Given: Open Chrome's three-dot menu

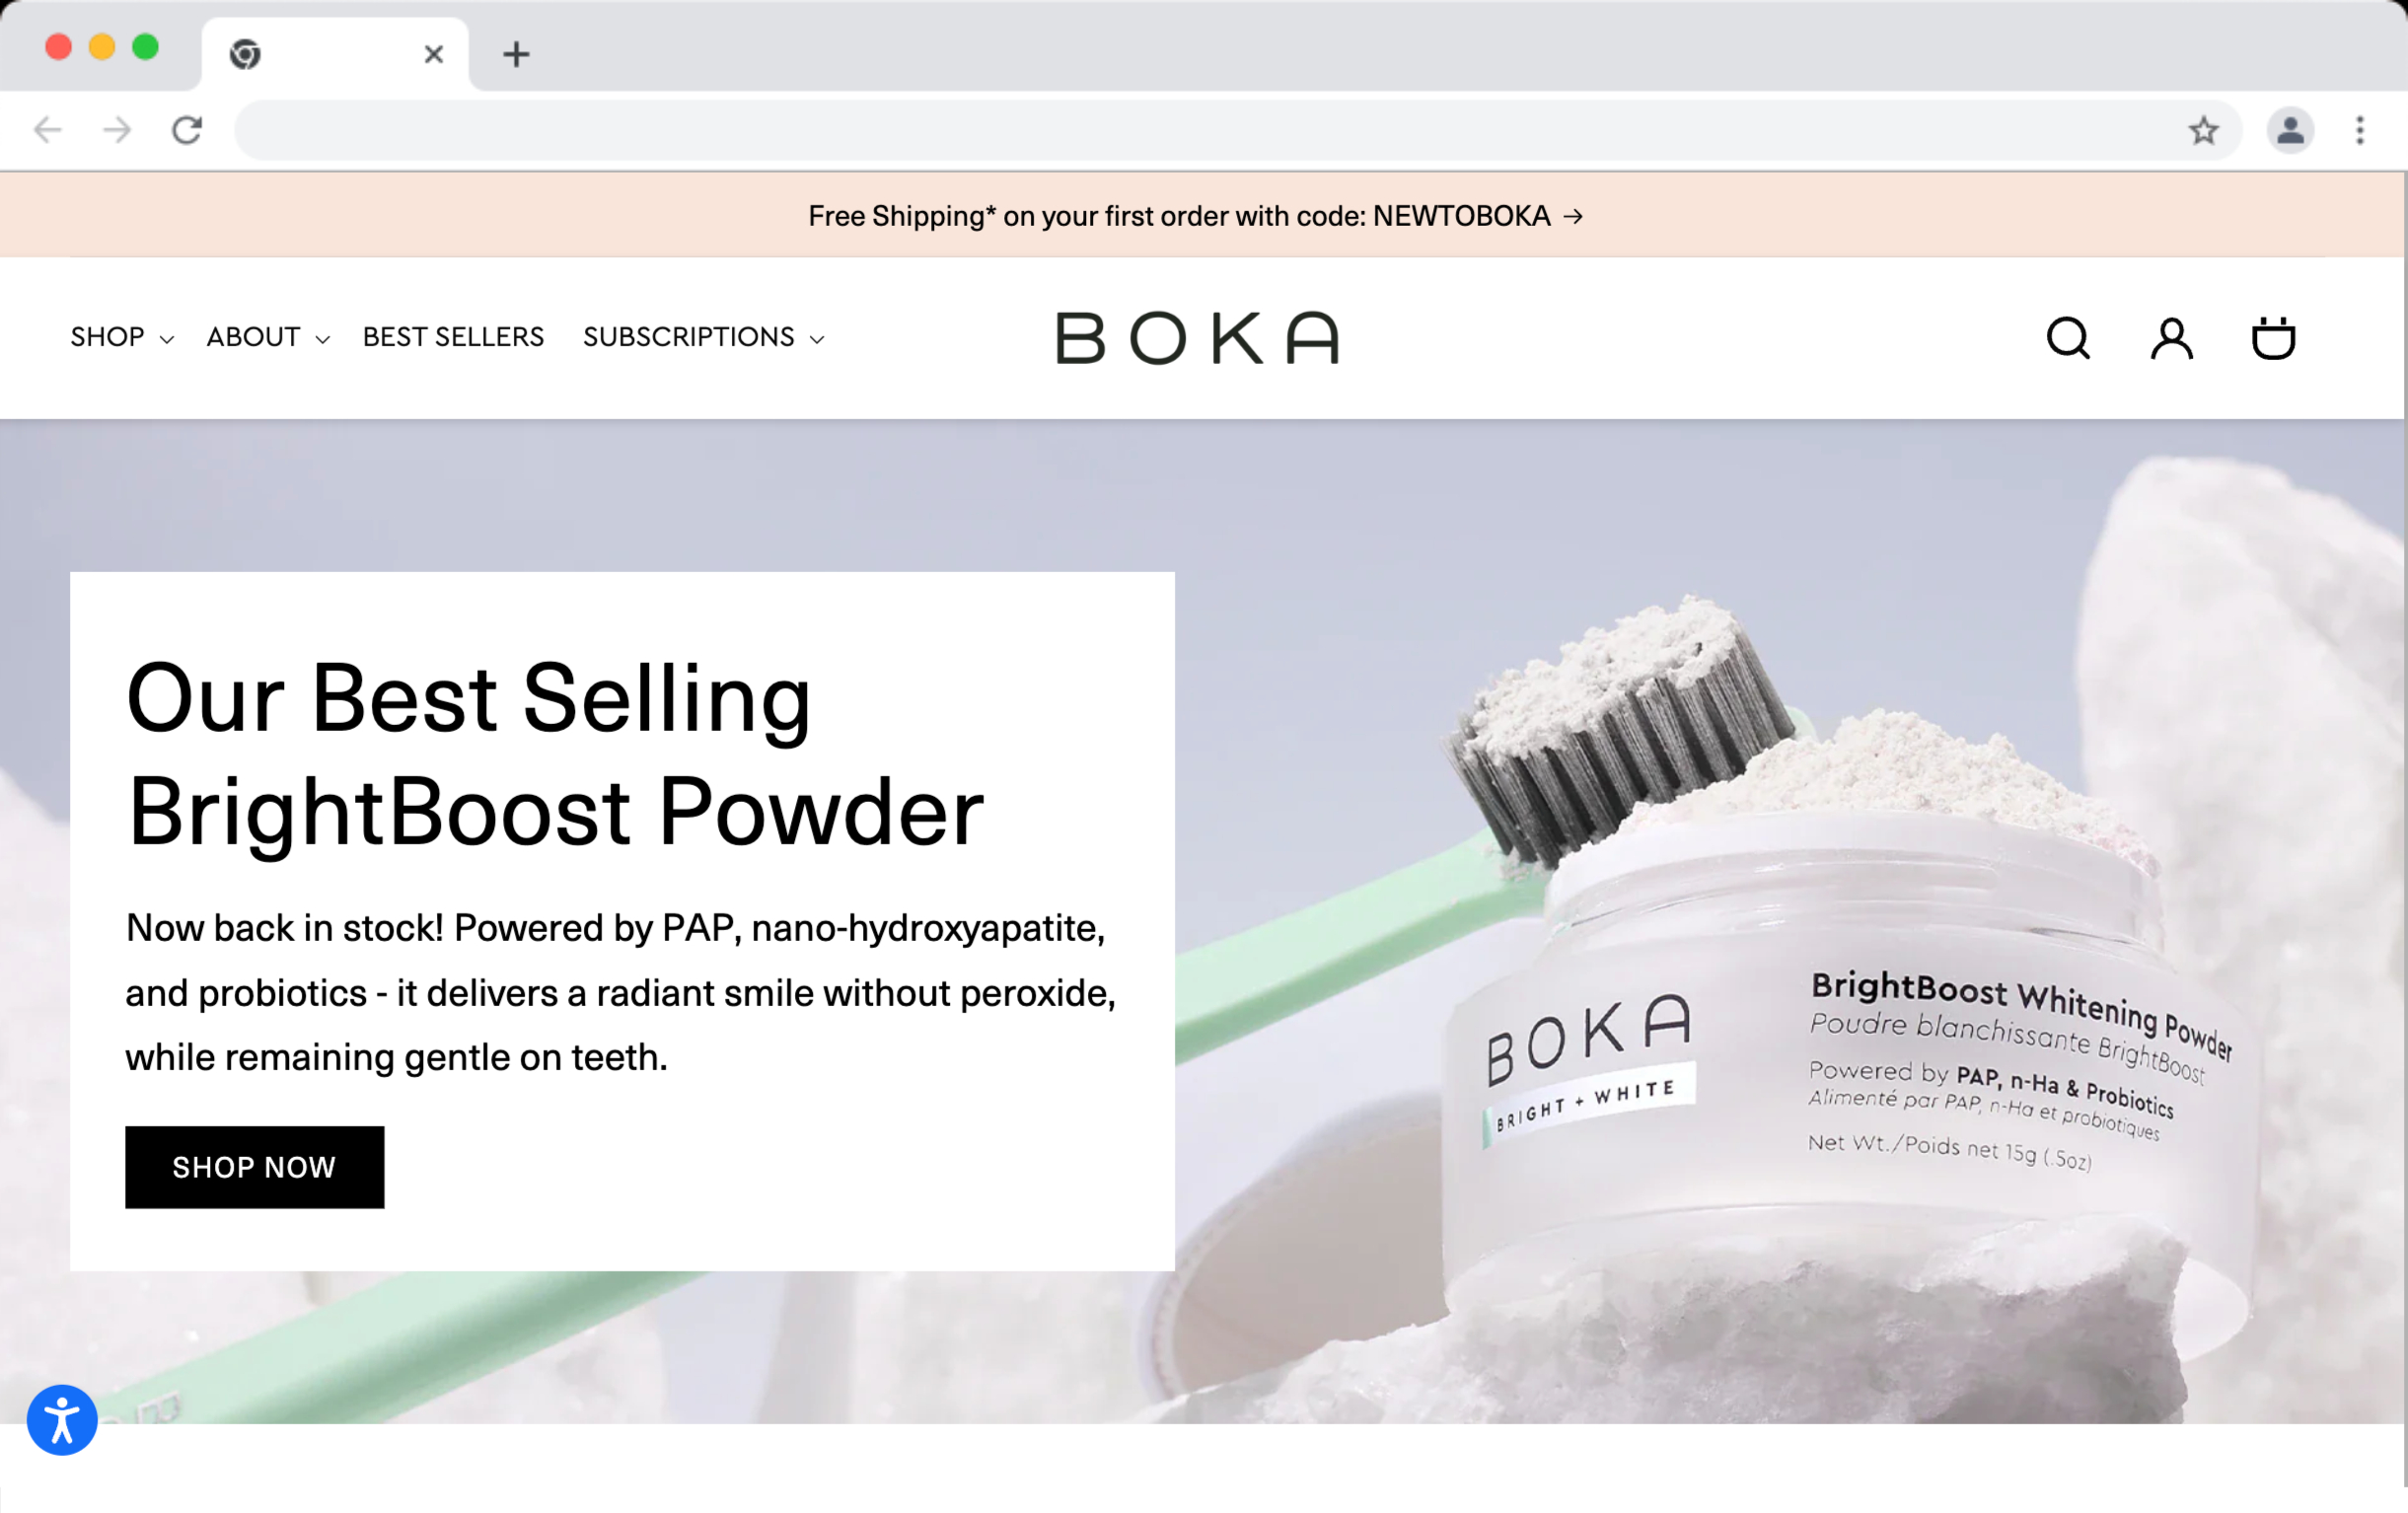Looking at the screenshot, I should (2360, 130).
